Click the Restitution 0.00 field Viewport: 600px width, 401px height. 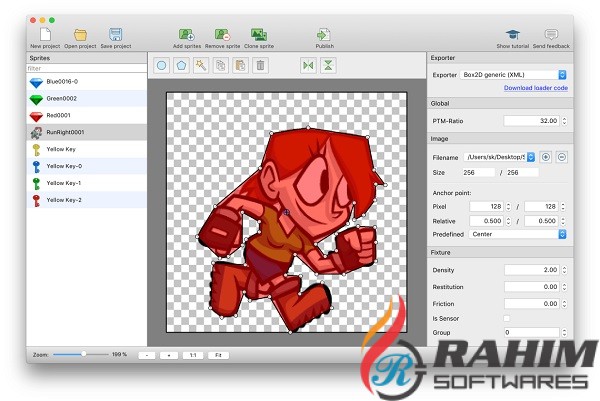(532, 287)
